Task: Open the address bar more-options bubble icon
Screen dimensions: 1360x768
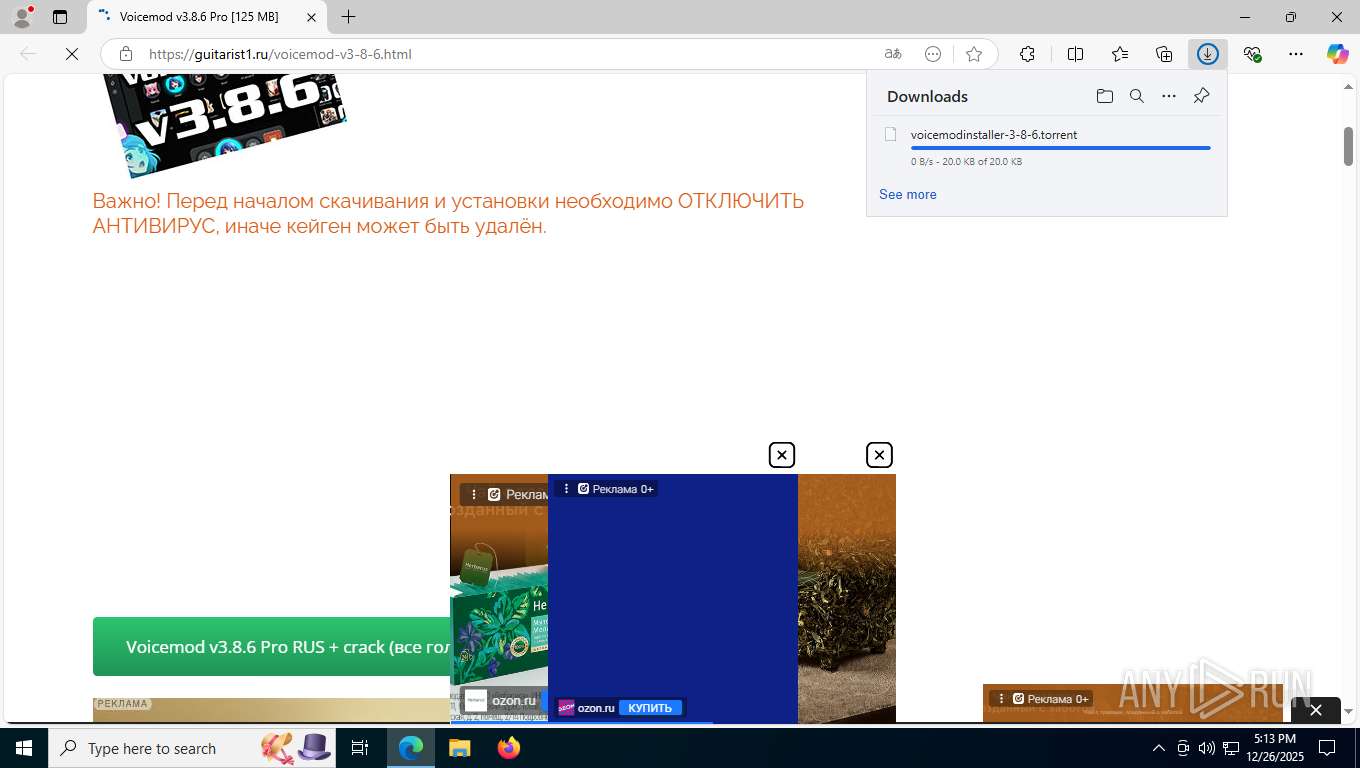Action: click(x=933, y=54)
